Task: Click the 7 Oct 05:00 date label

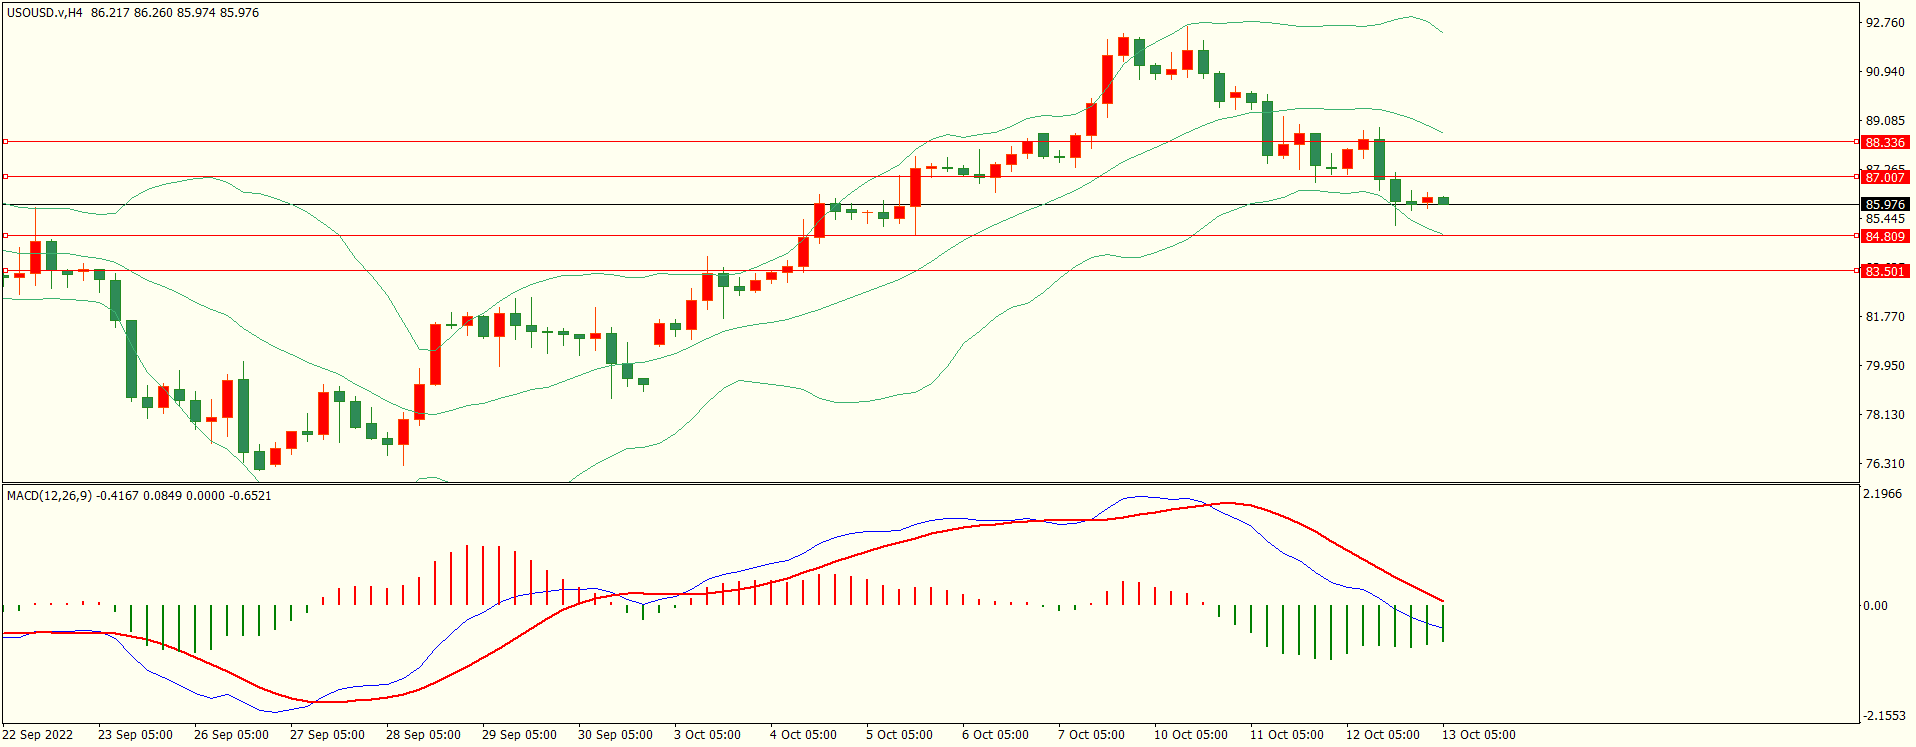Action: pos(1091,734)
